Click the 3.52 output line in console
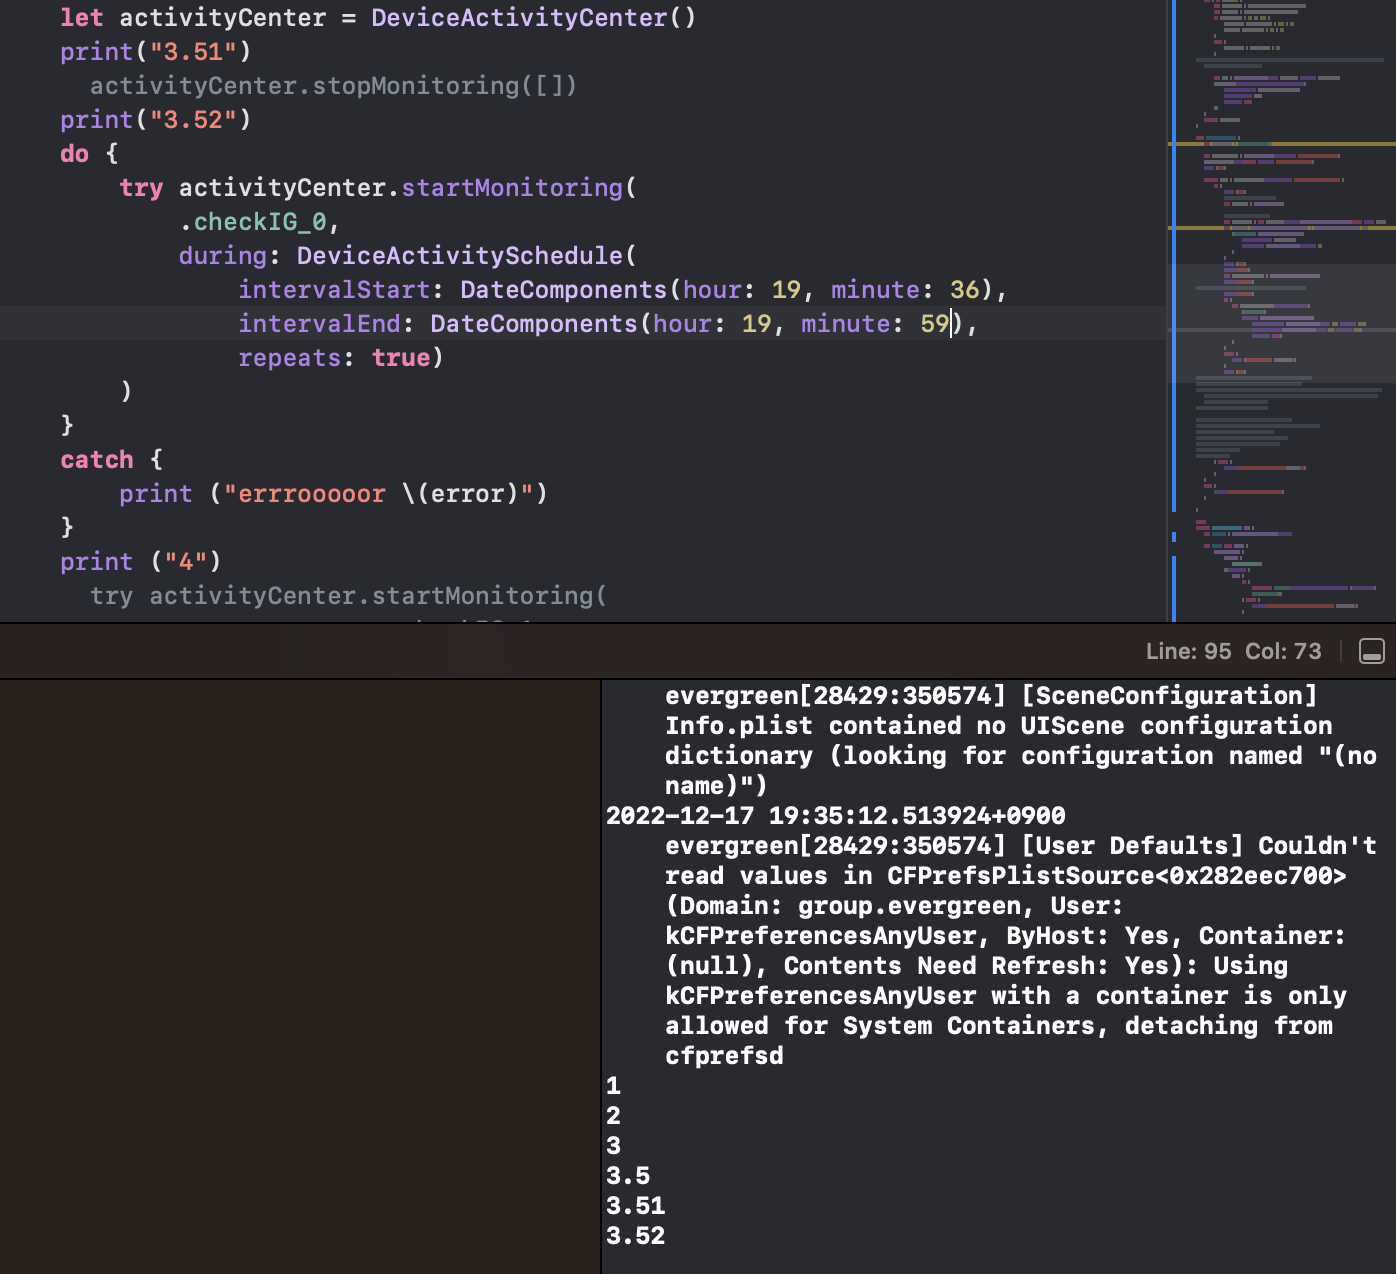This screenshot has width=1396, height=1274. [x=635, y=1236]
